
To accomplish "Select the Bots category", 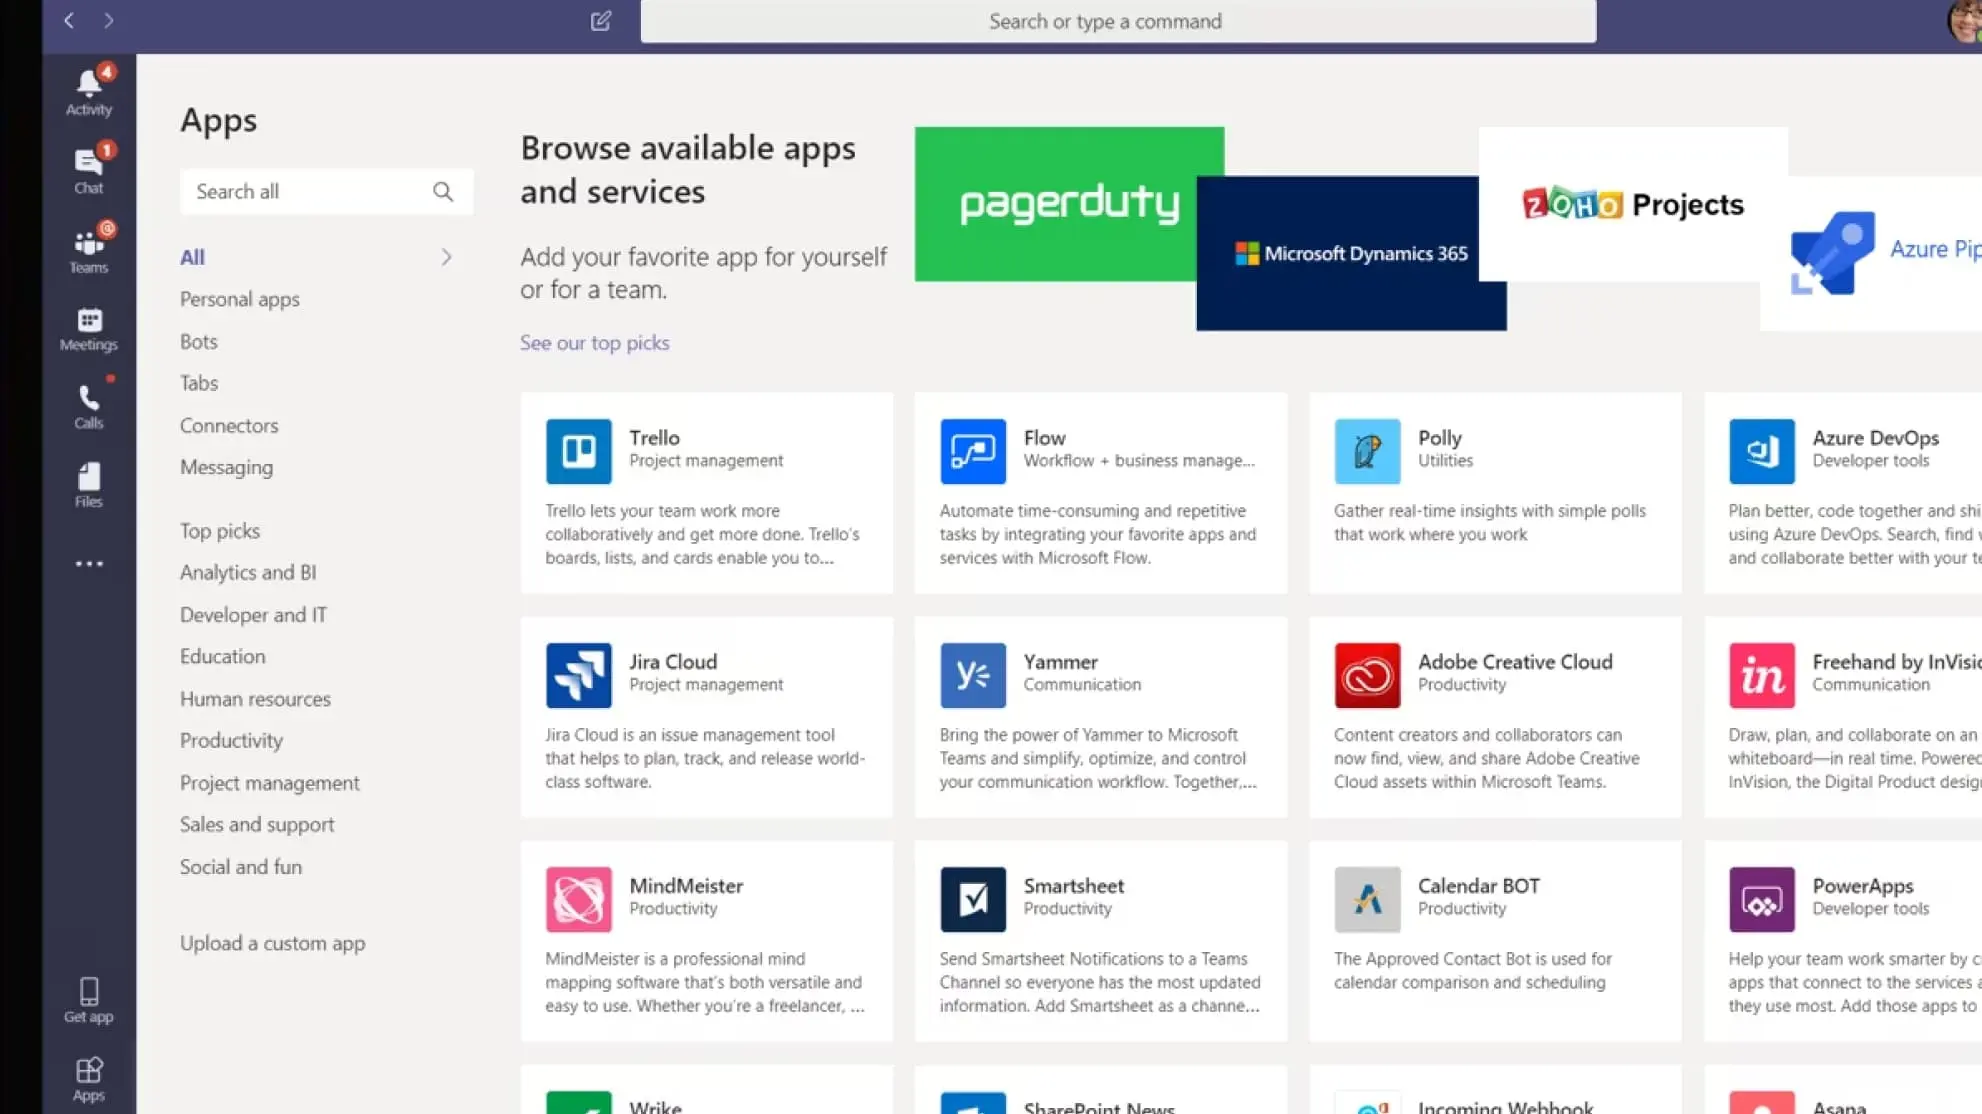I will pos(198,341).
